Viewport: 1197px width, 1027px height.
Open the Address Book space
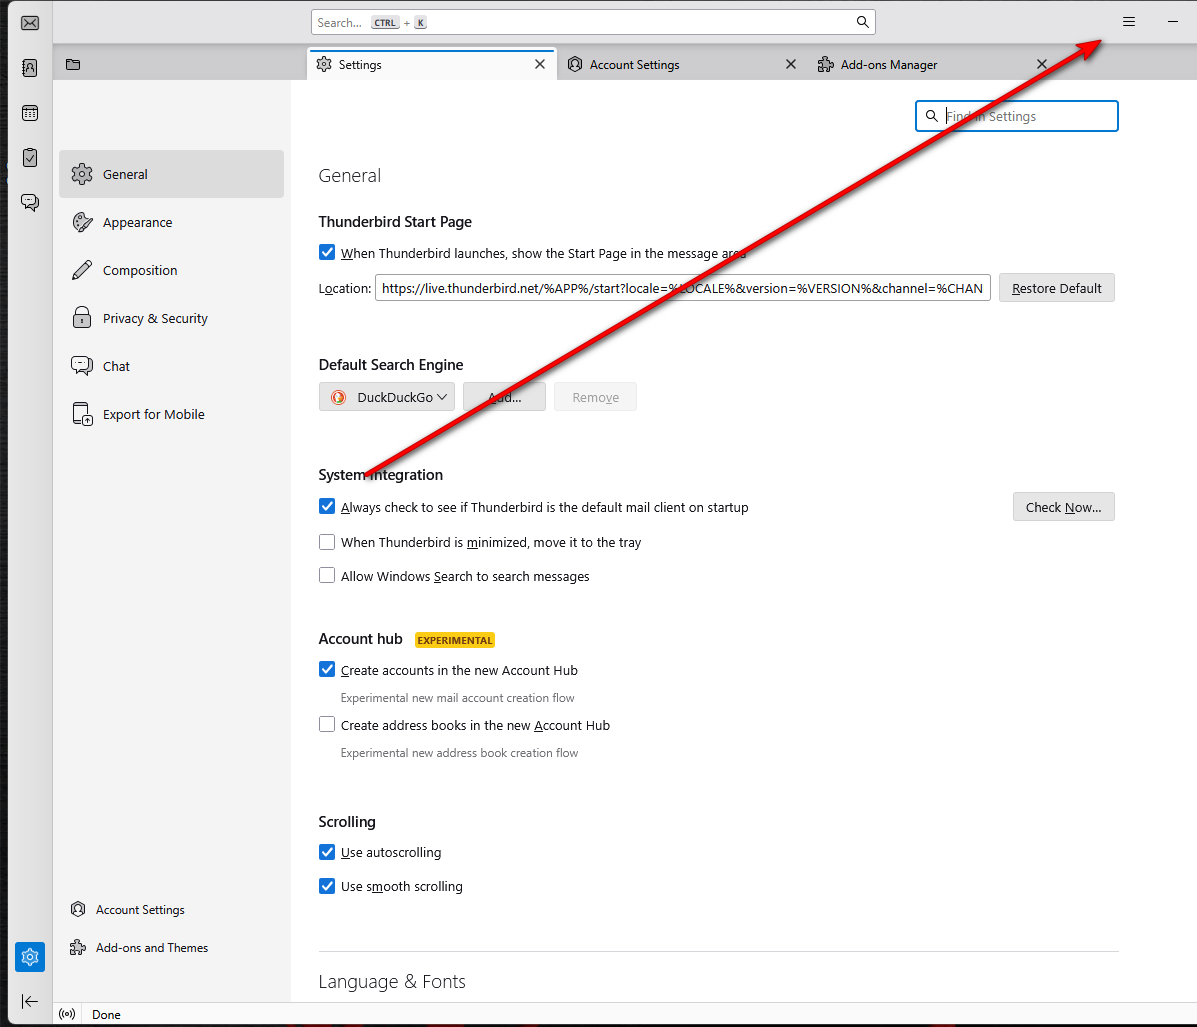tap(30, 68)
